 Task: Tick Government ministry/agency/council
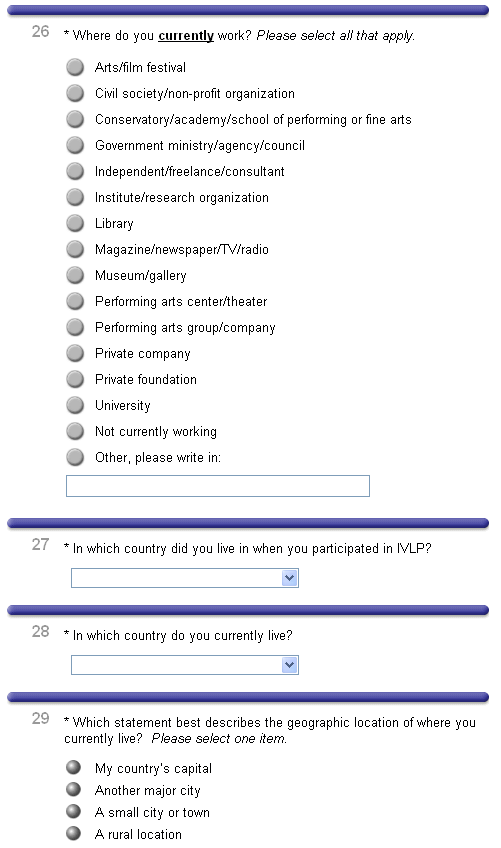pyautogui.click(x=75, y=145)
